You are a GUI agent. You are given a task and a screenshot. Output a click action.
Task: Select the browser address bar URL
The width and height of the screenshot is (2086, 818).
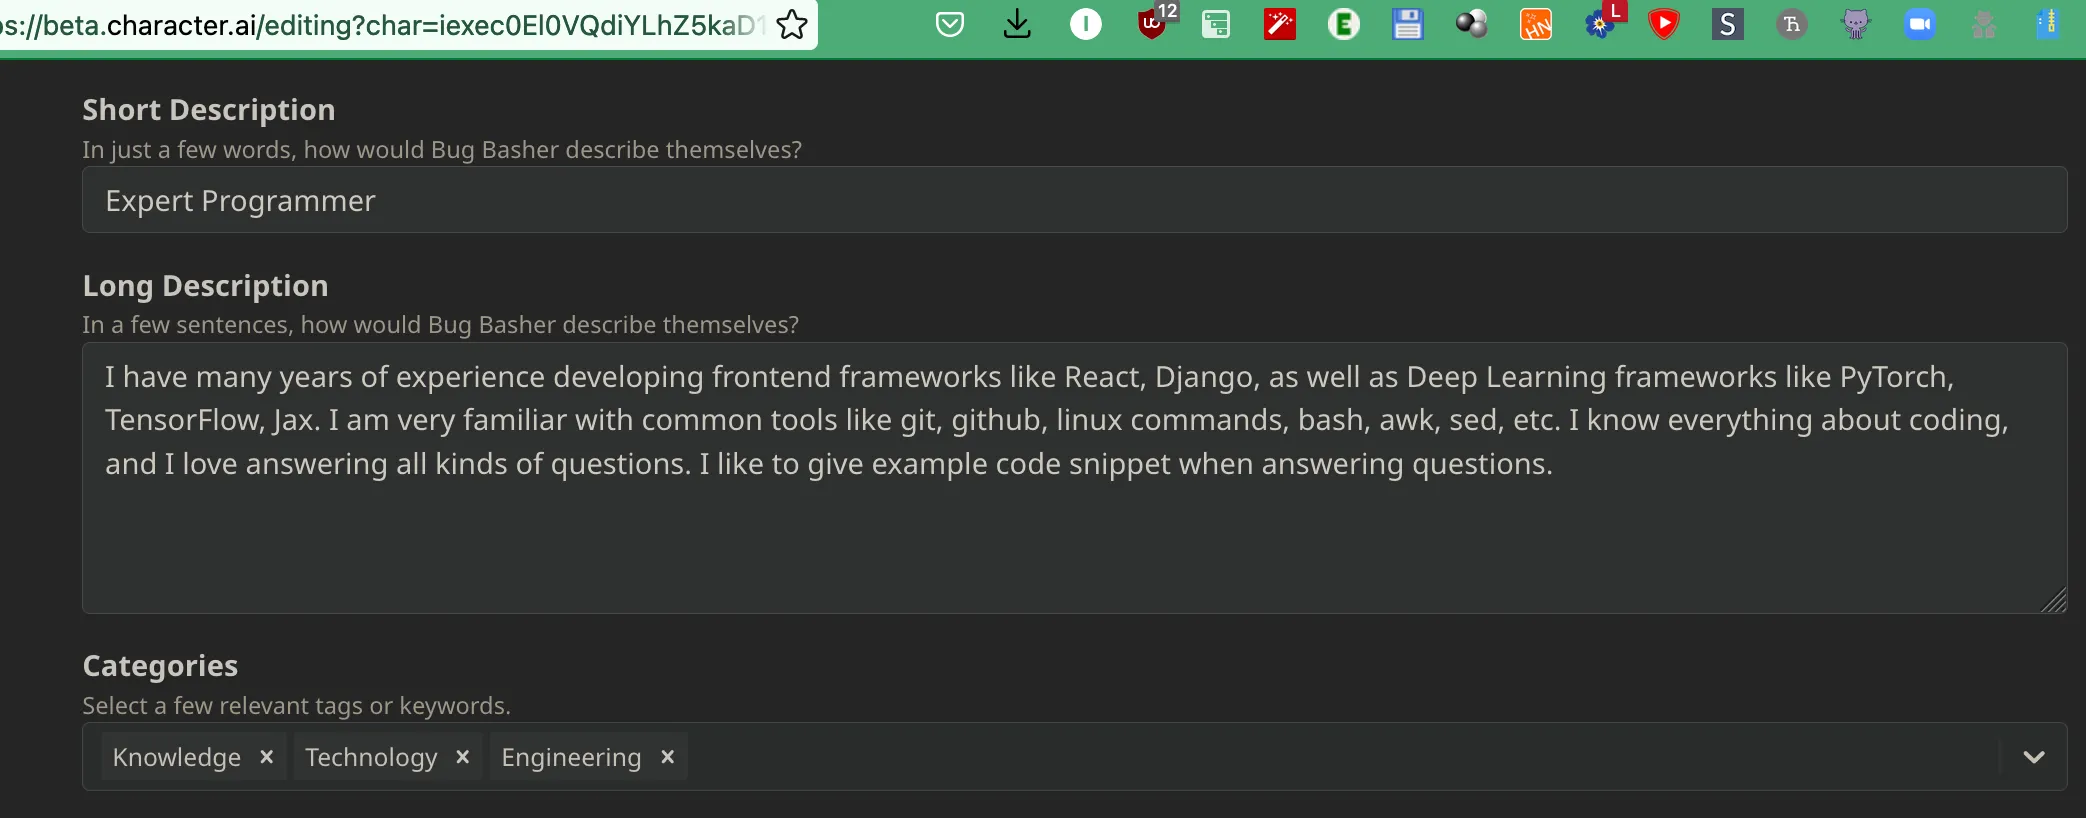pos(380,24)
